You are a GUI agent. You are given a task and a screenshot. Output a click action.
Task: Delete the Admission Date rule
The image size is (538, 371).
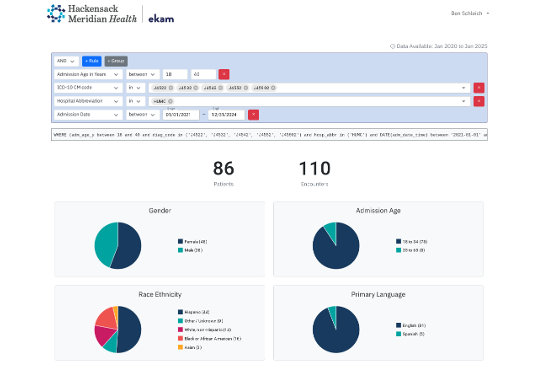253,115
